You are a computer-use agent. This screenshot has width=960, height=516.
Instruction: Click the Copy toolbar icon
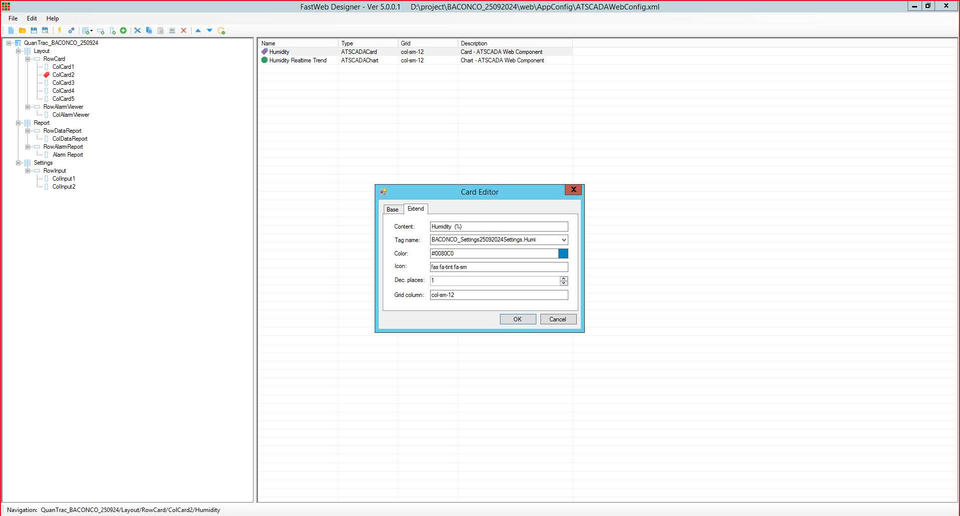(149, 31)
